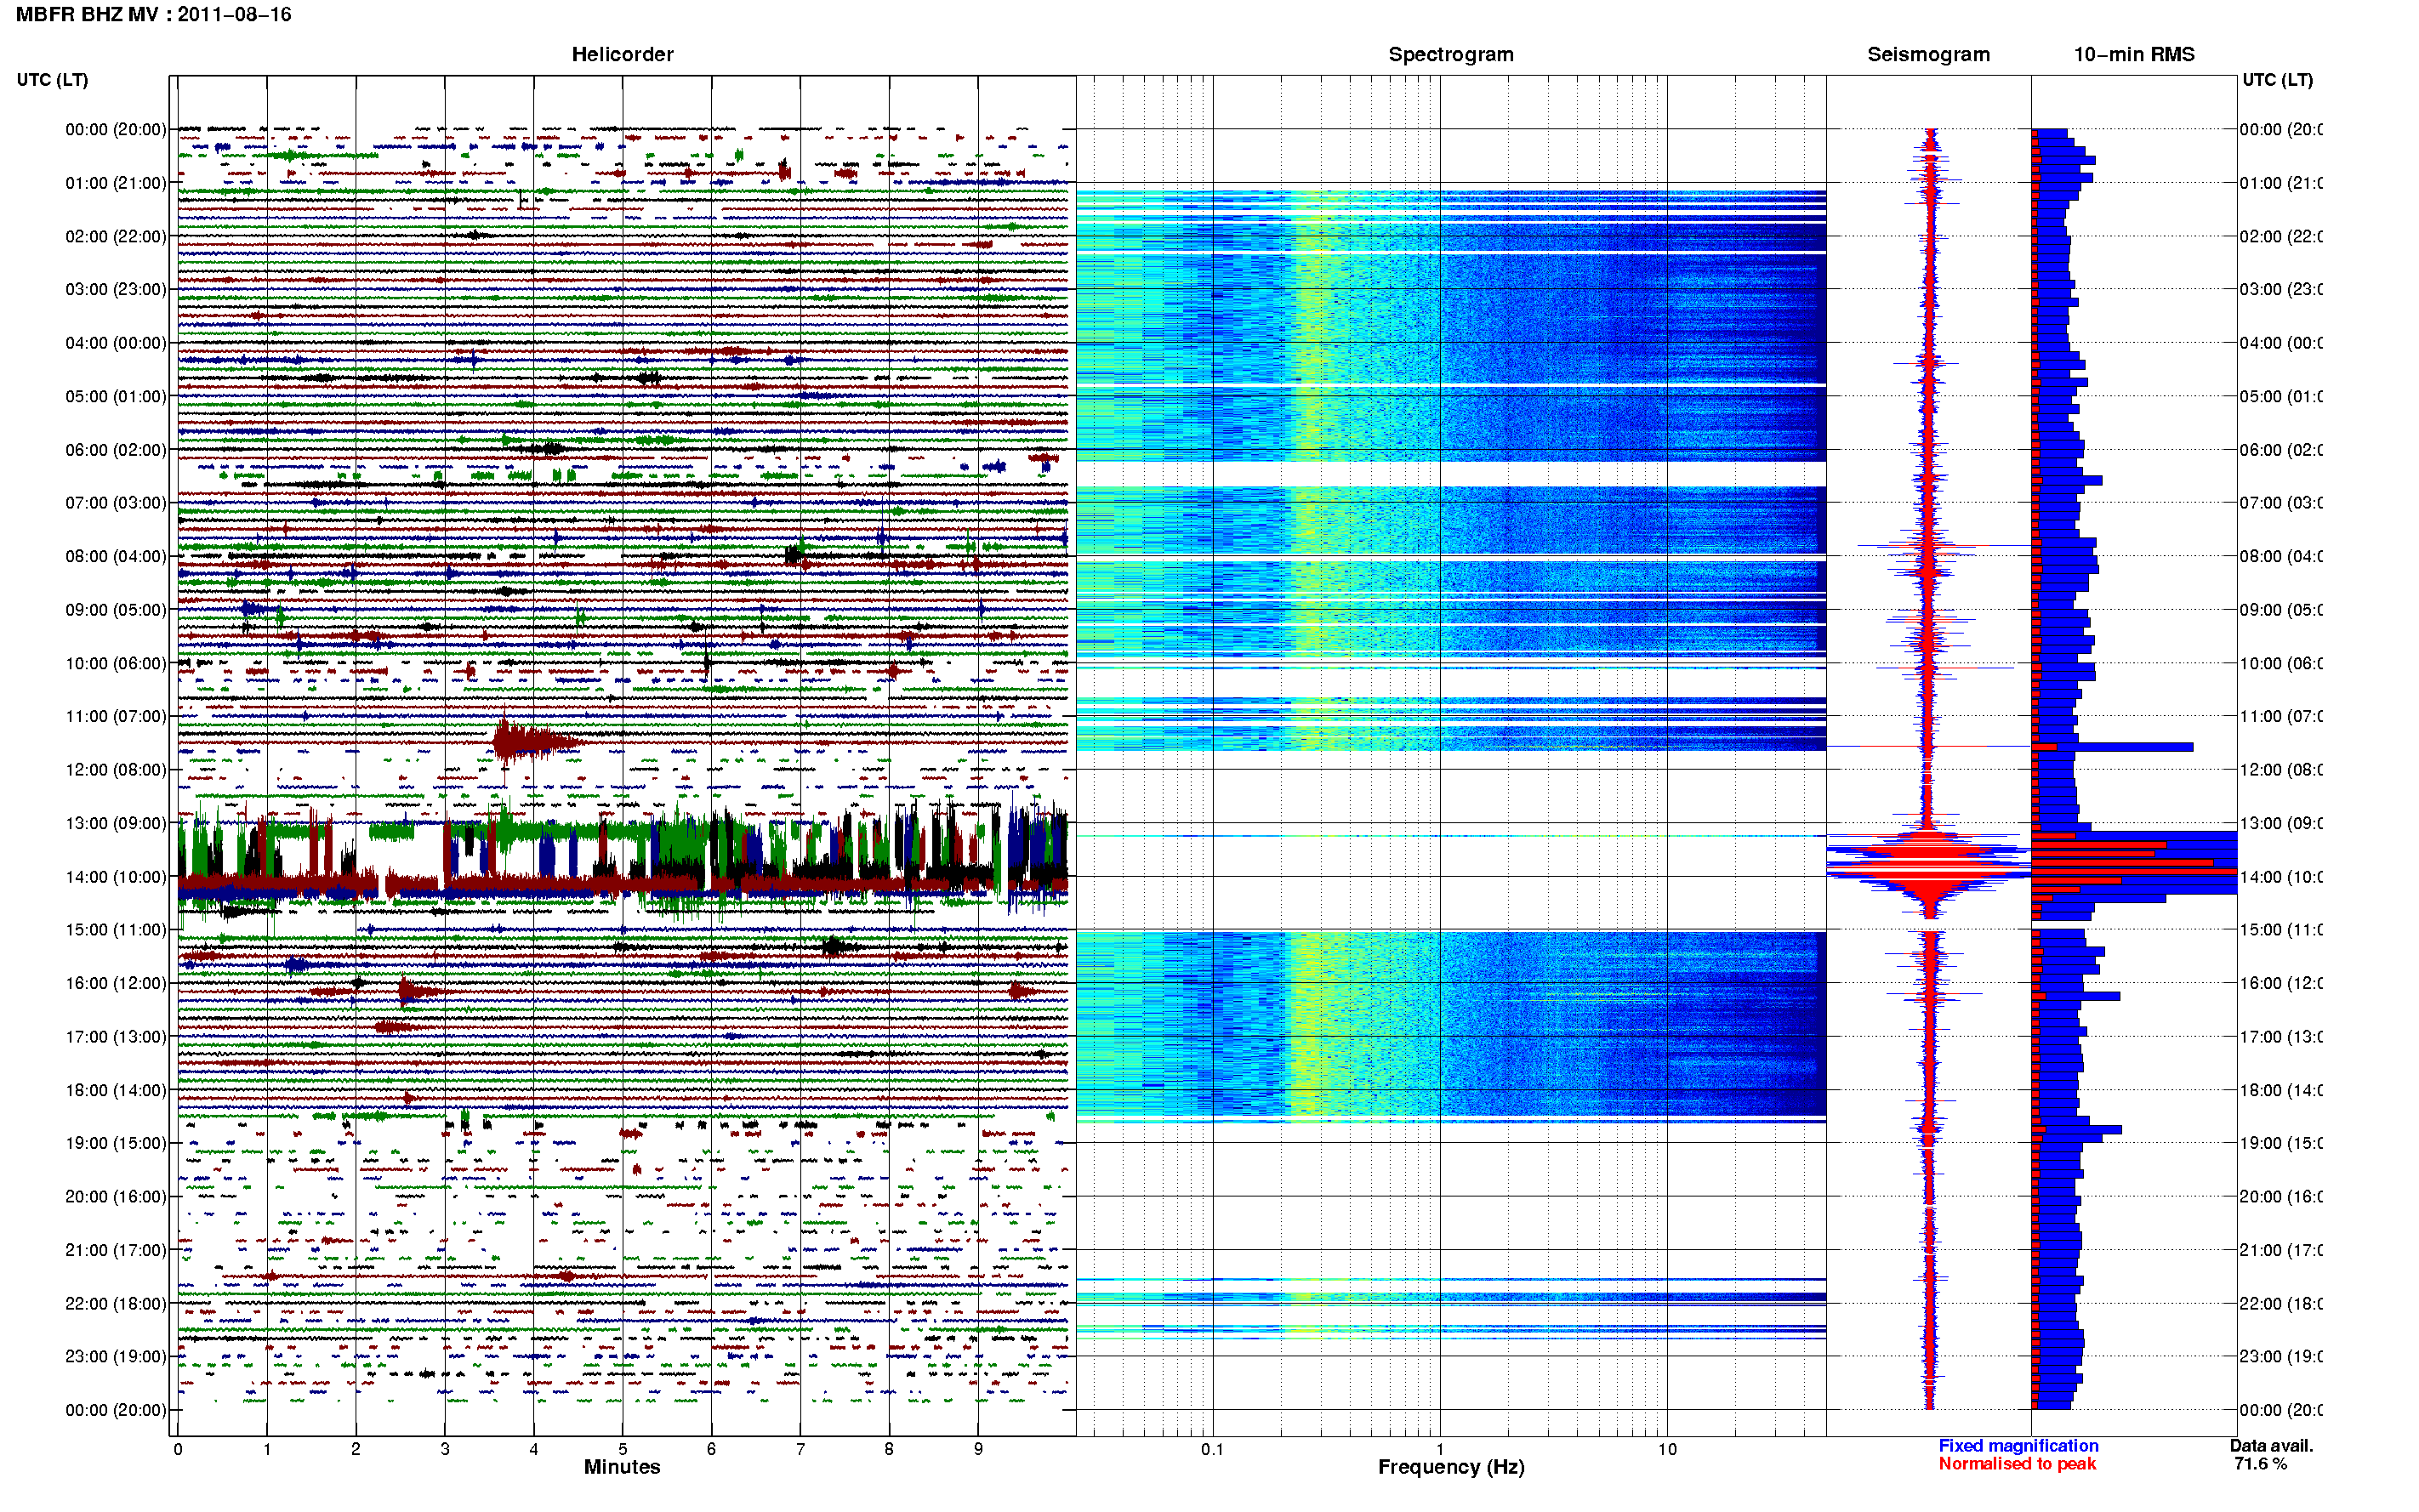
Task: Click left-axis time label 22:00 (18:00)
Action: [x=116, y=1304]
